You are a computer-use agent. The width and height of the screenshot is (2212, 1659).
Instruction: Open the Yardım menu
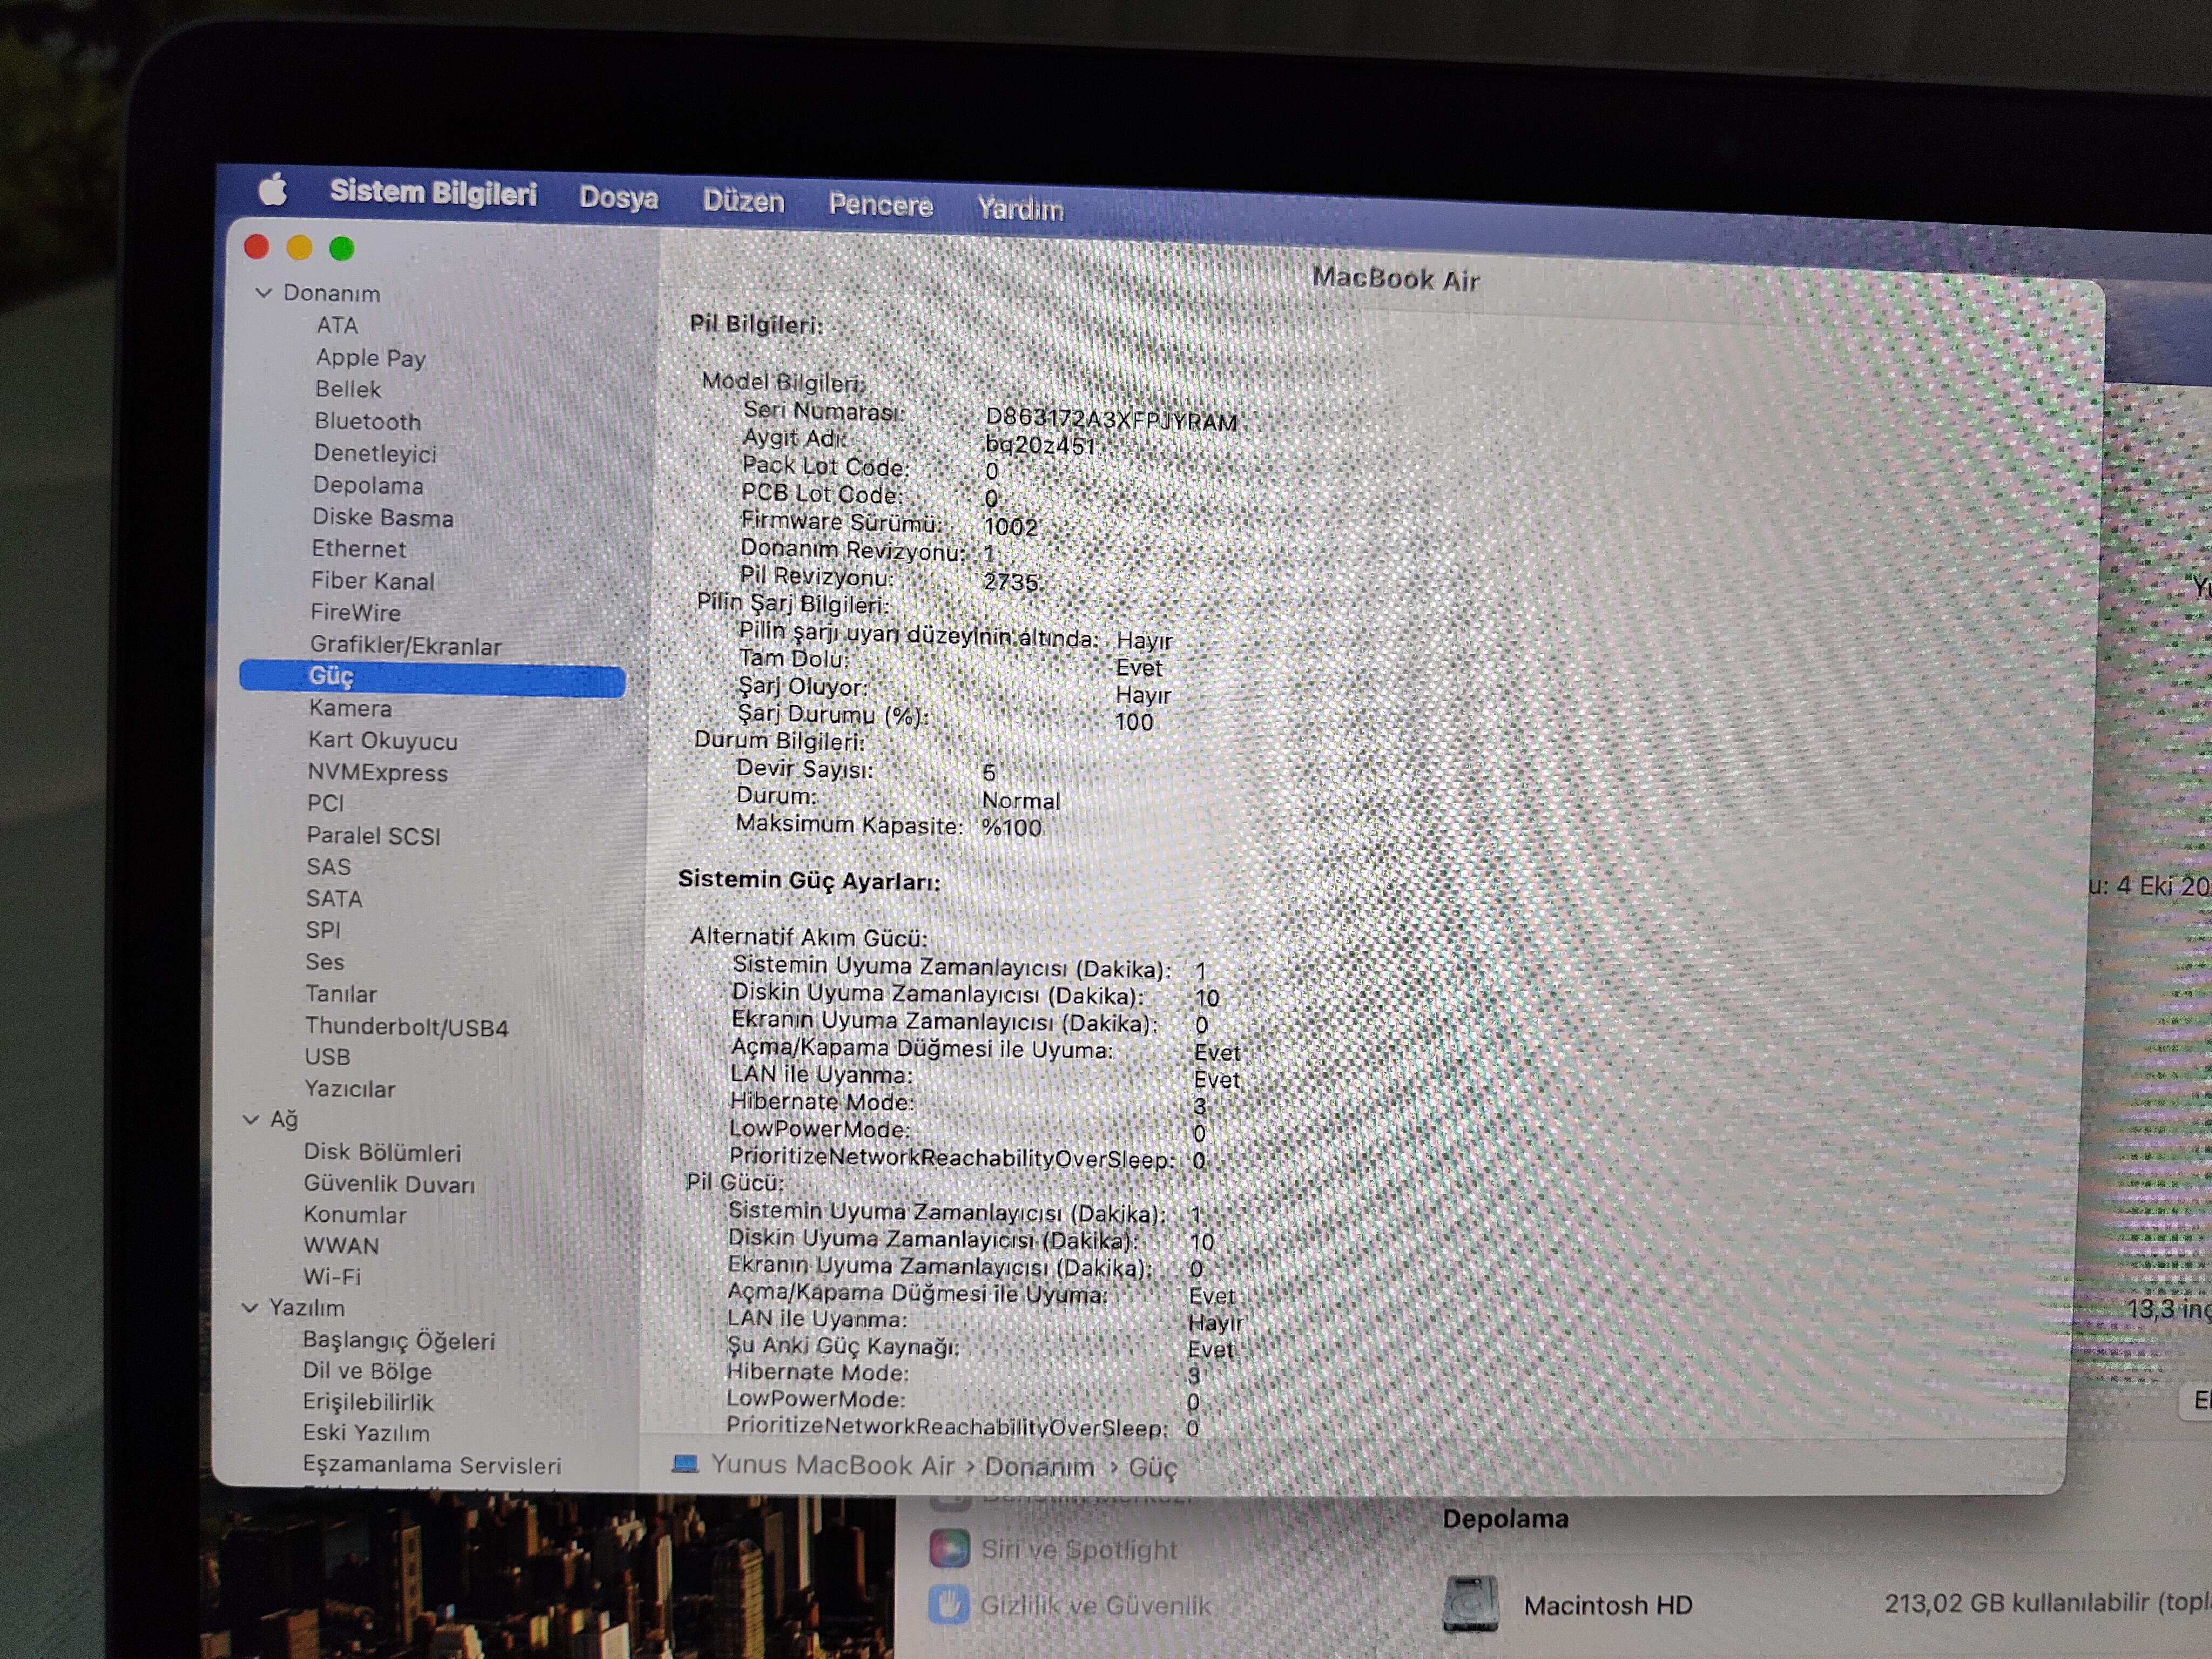point(1020,209)
